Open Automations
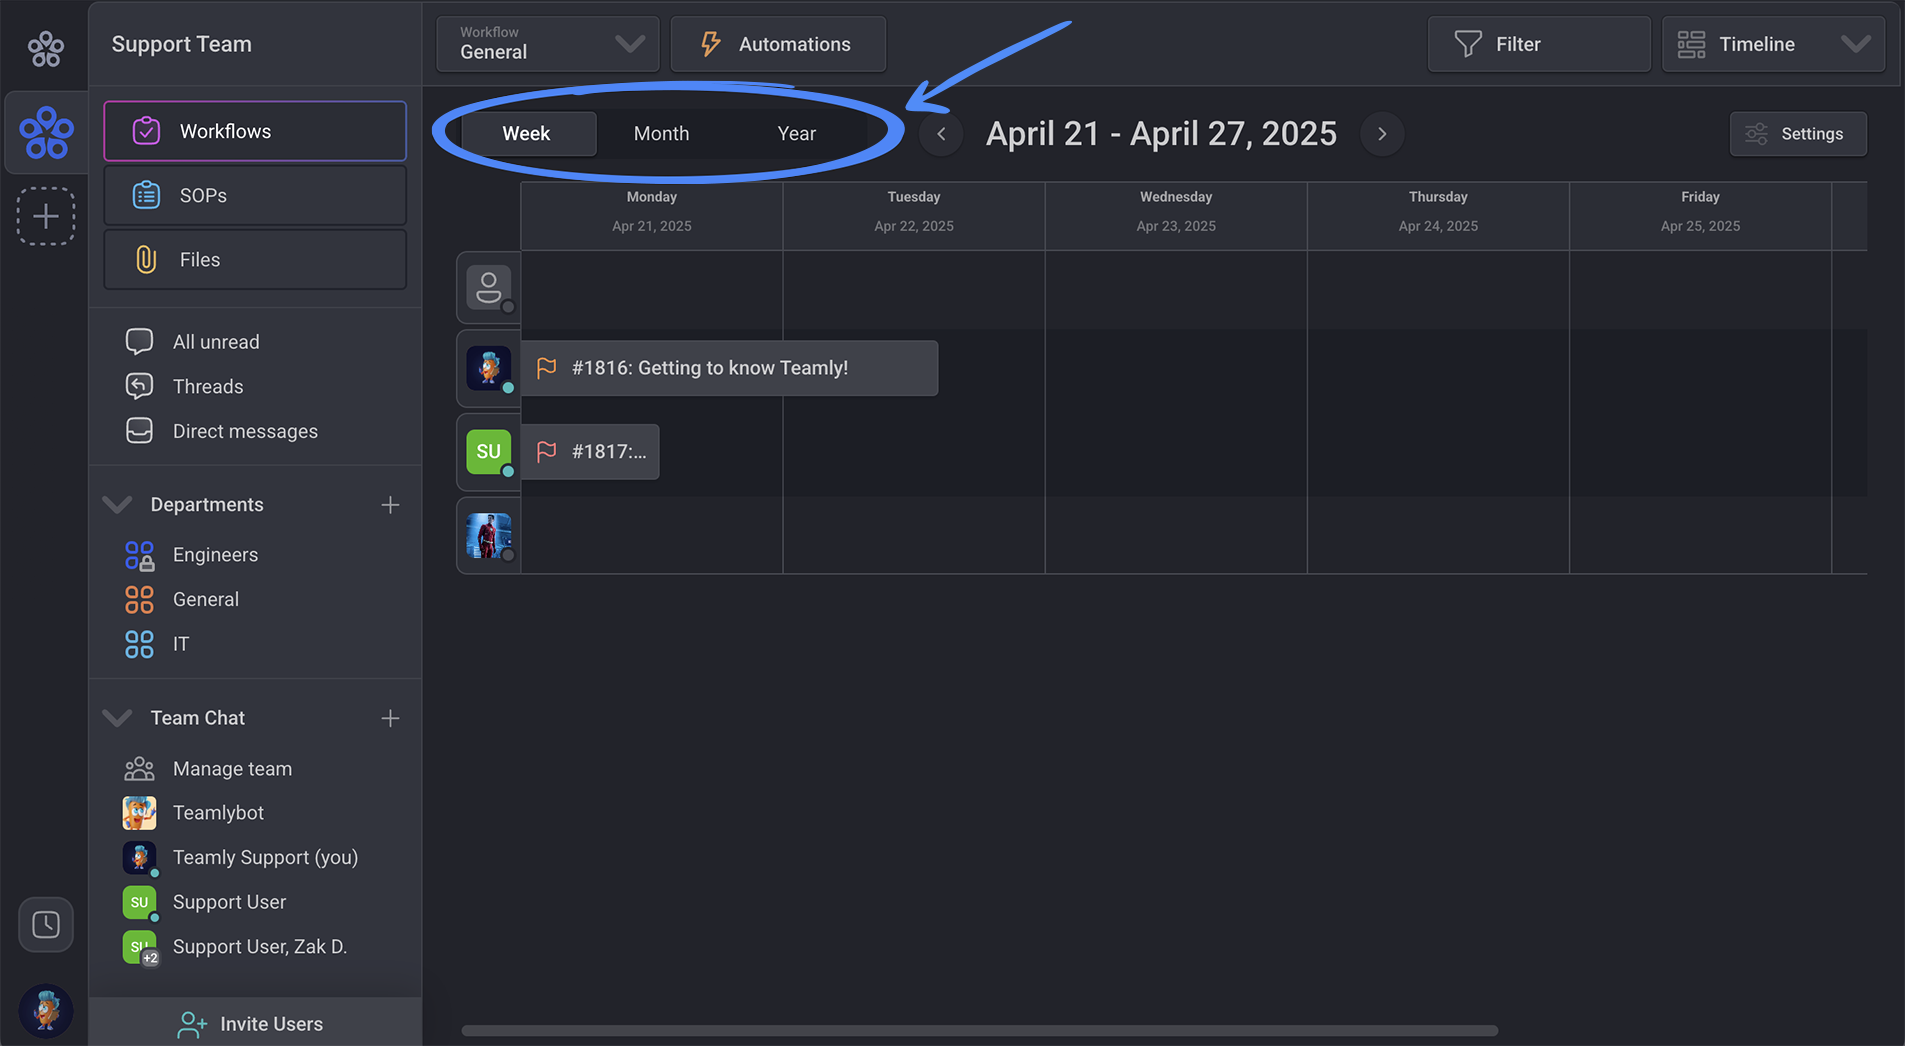The height and width of the screenshot is (1046, 1905). click(778, 44)
